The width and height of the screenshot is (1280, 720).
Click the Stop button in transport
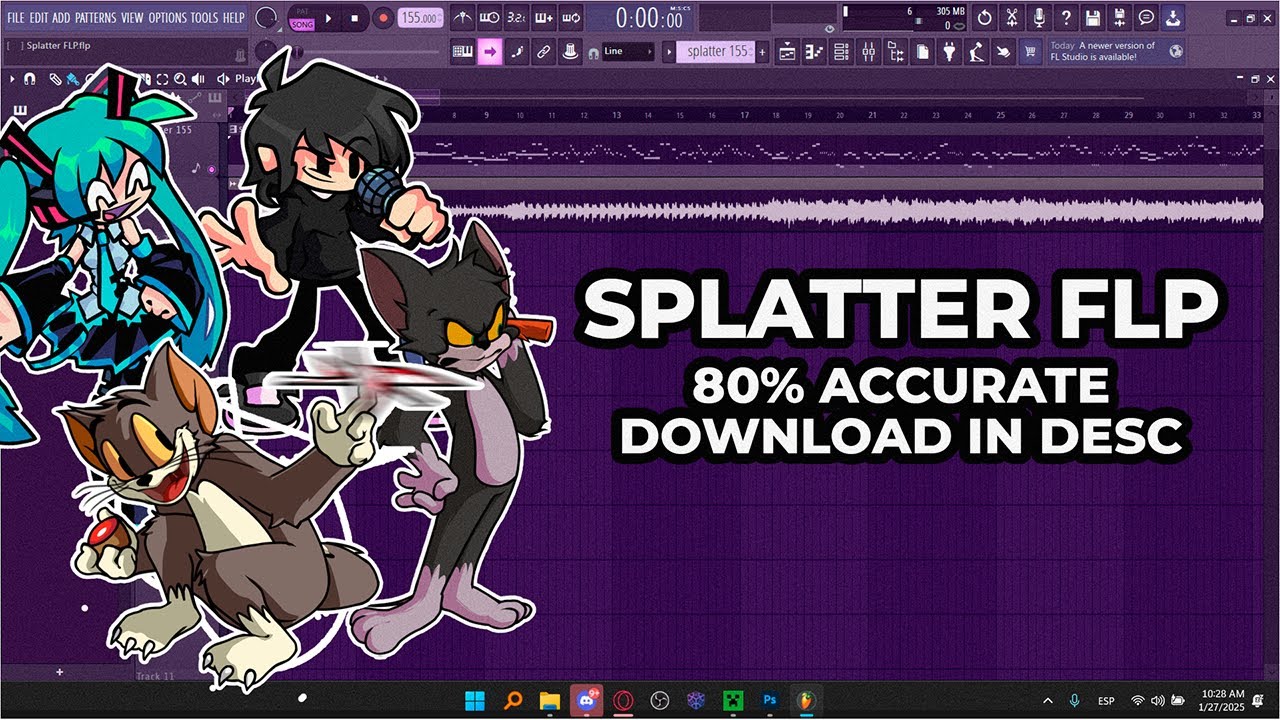(355, 18)
